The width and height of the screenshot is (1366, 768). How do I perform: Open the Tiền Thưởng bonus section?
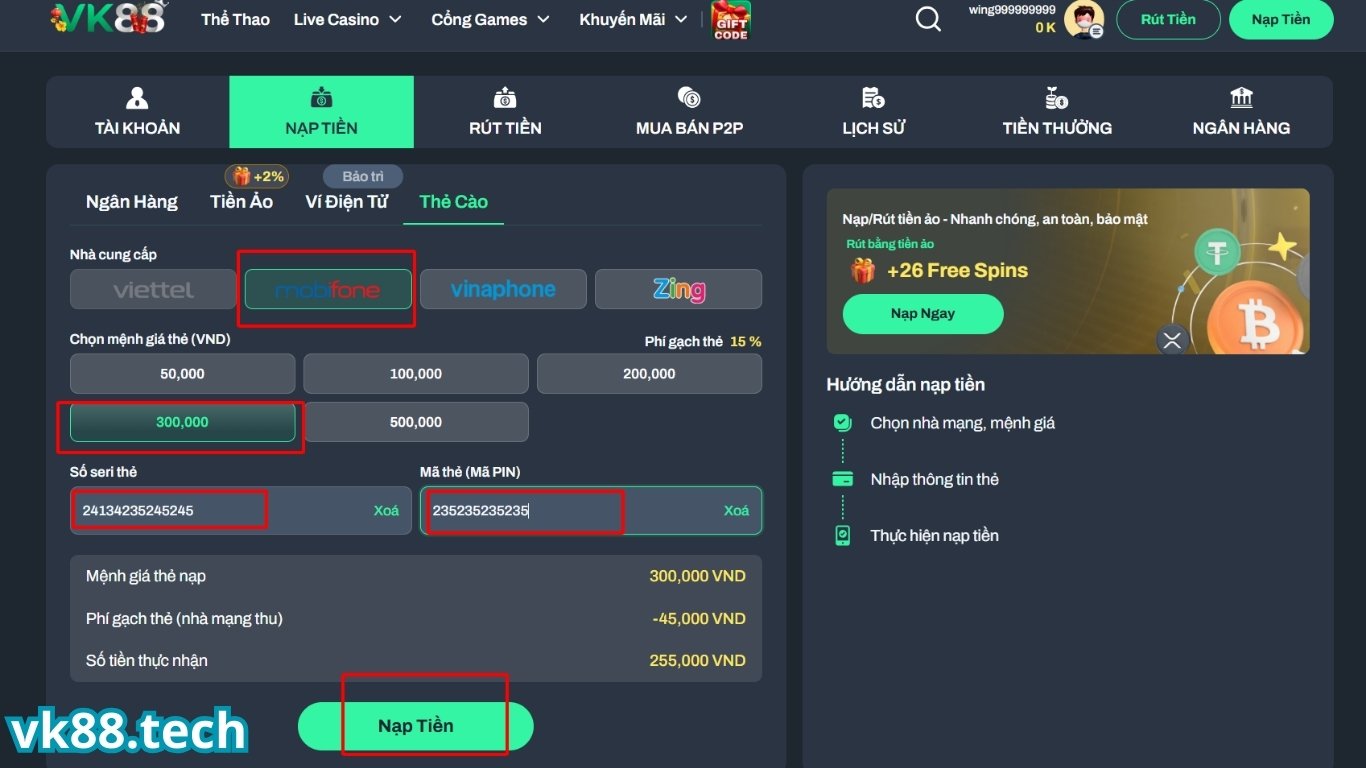point(1057,112)
